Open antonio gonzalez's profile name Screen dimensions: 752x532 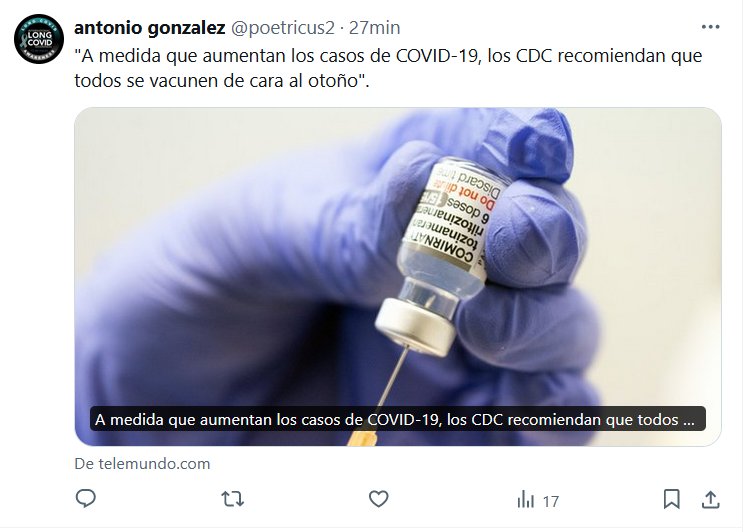click(x=150, y=28)
